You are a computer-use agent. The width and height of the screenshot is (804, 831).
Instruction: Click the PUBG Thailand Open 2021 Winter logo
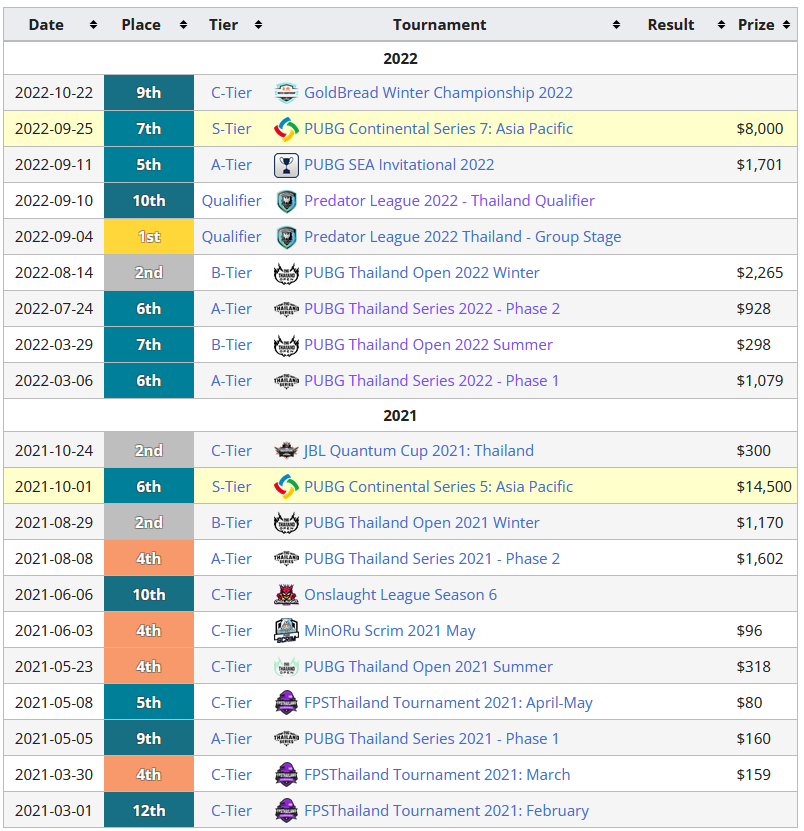point(286,523)
